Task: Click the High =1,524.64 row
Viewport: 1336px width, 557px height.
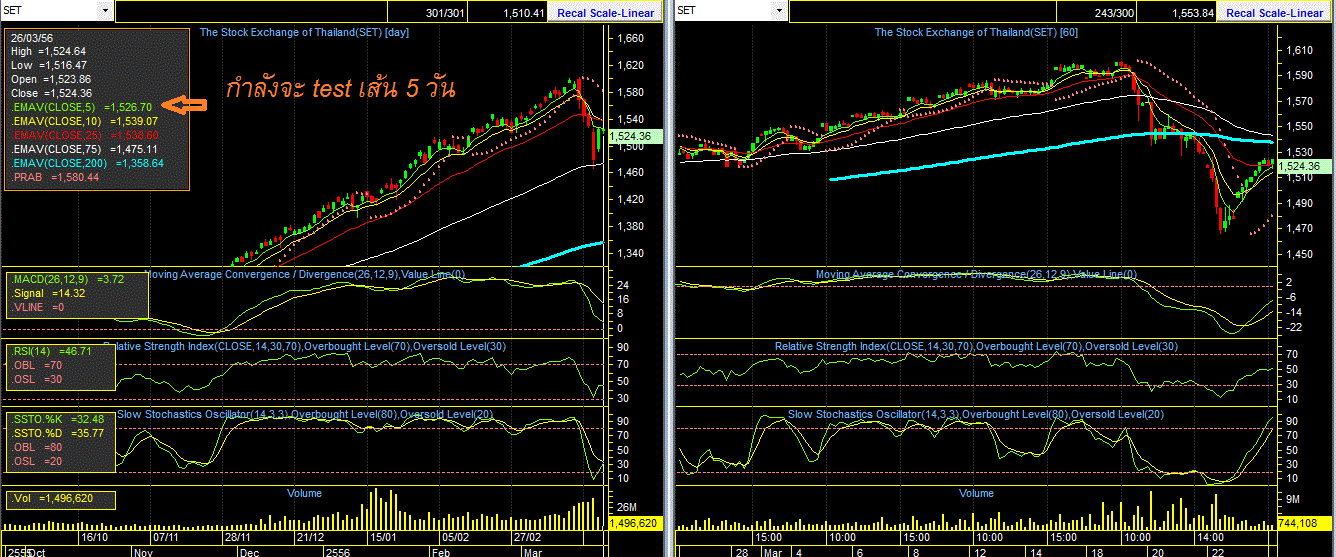Action: [48, 51]
